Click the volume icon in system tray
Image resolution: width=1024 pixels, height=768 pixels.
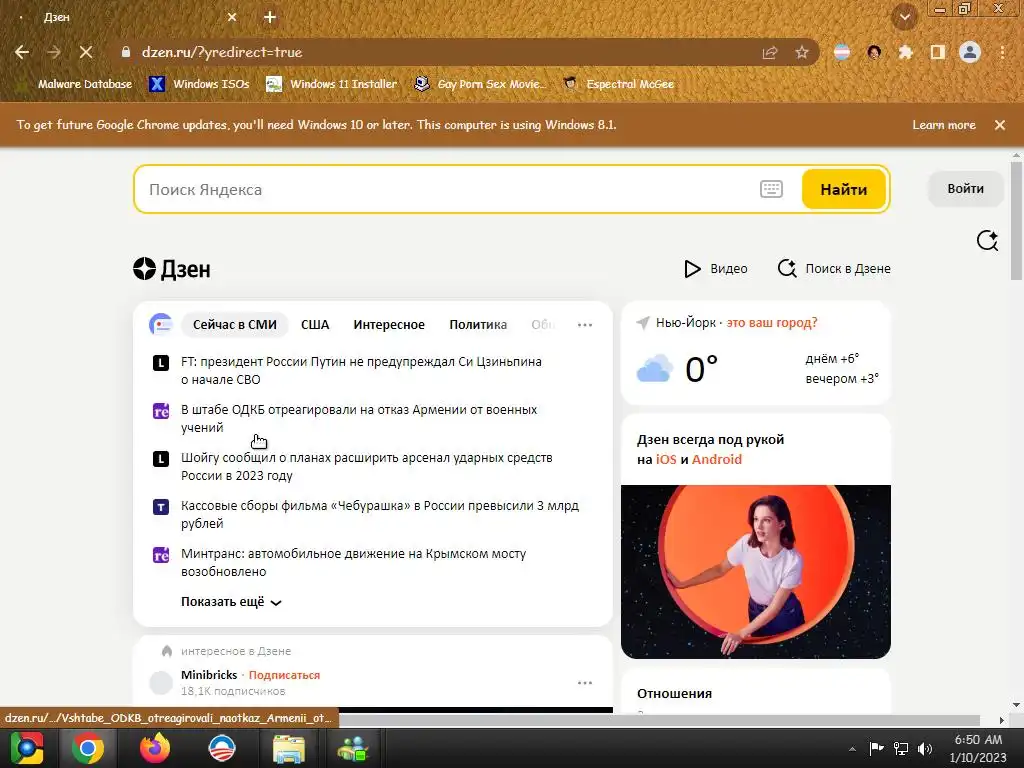click(x=925, y=748)
